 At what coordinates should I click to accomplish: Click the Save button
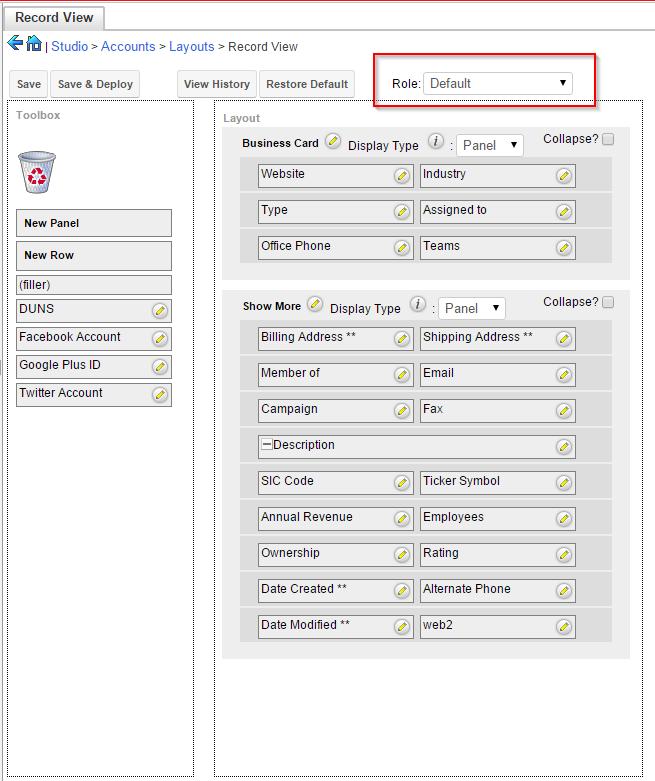click(x=29, y=84)
